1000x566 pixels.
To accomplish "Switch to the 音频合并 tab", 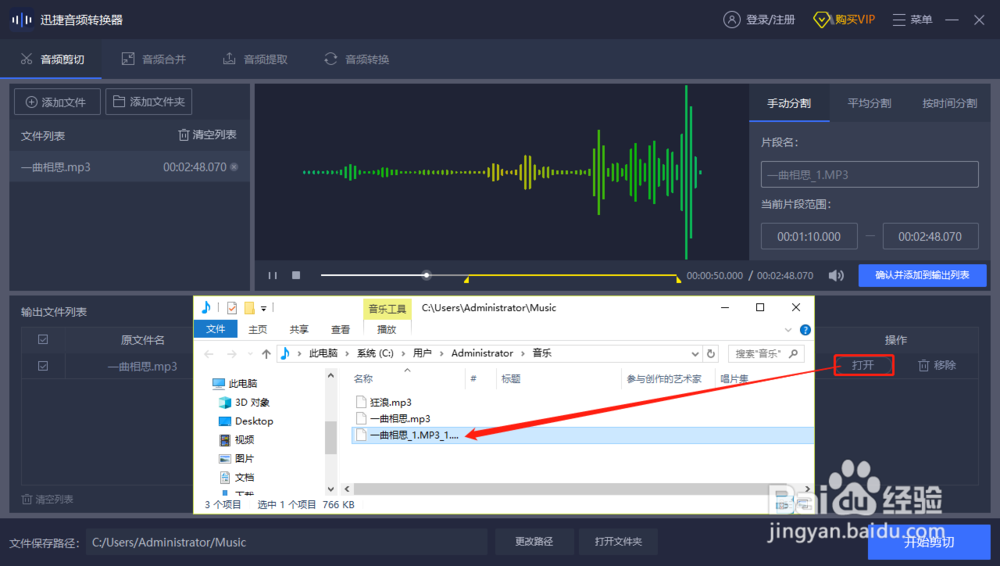I will click(154, 59).
